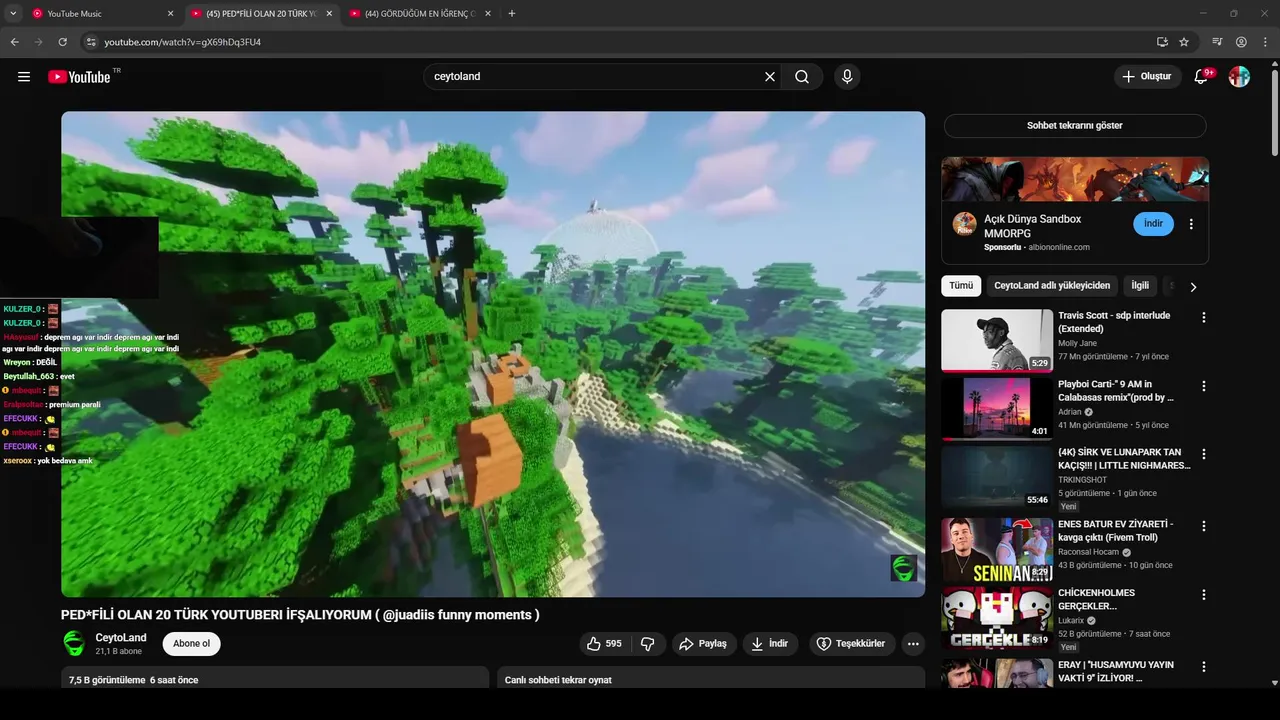Select the Tümü filter chip

[x=961, y=286]
